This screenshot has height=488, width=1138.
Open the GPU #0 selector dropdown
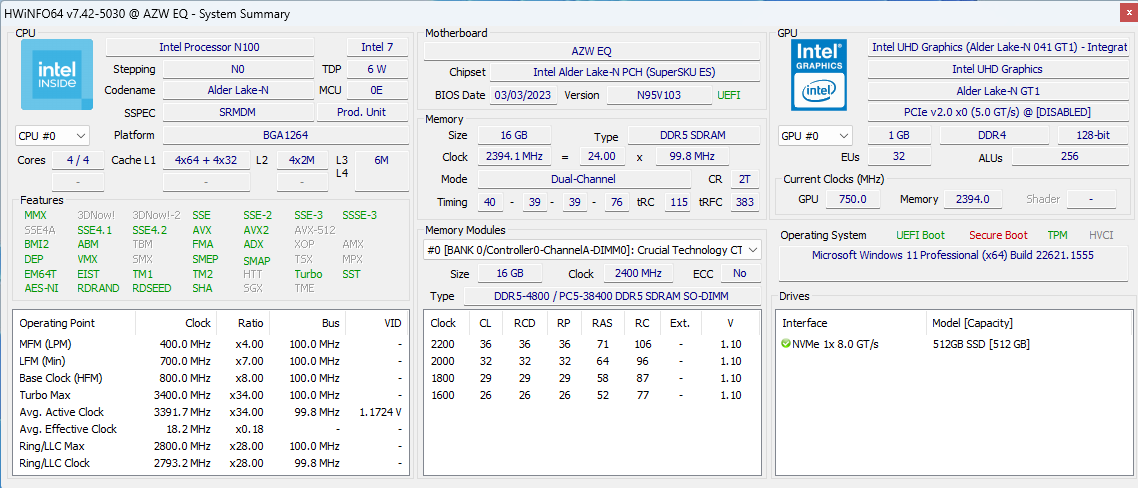tap(816, 136)
